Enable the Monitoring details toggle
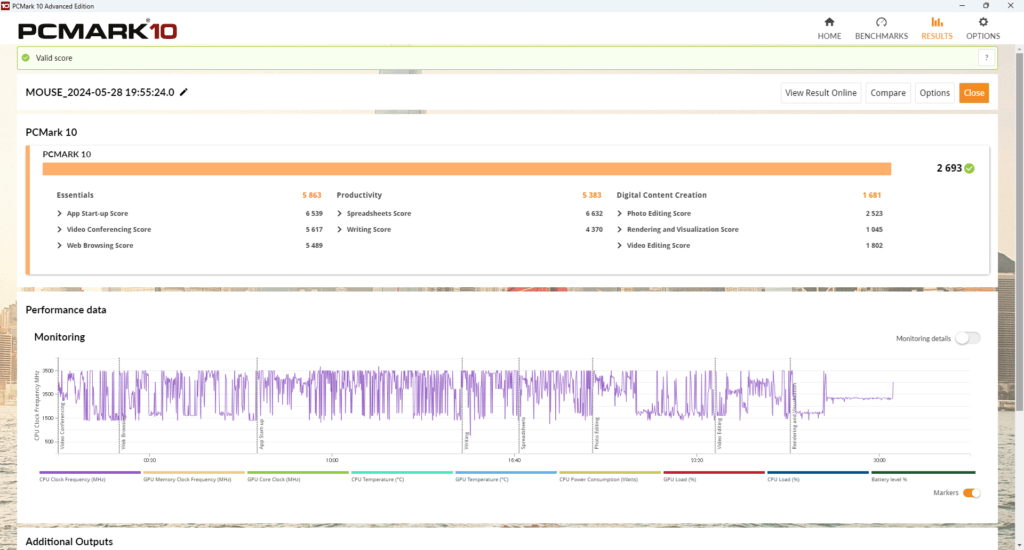 click(x=967, y=338)
